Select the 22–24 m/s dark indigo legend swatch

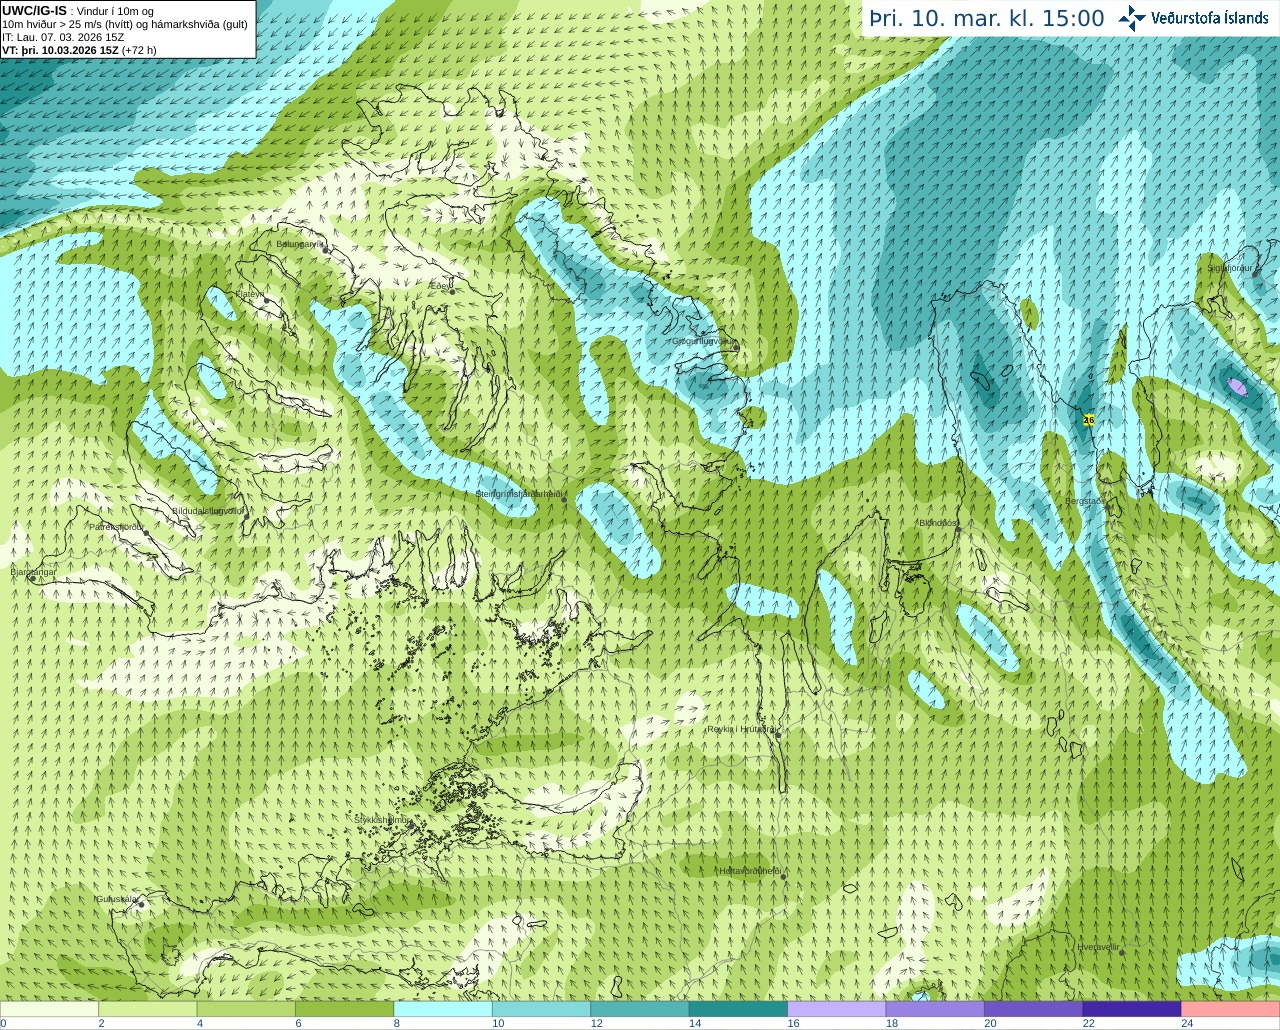coord(1132,1009)
